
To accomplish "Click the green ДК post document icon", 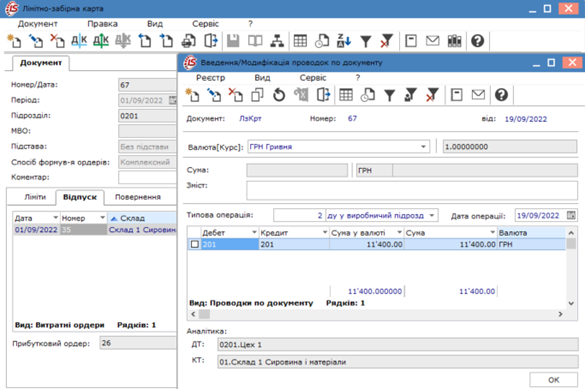I will point(101,41).
